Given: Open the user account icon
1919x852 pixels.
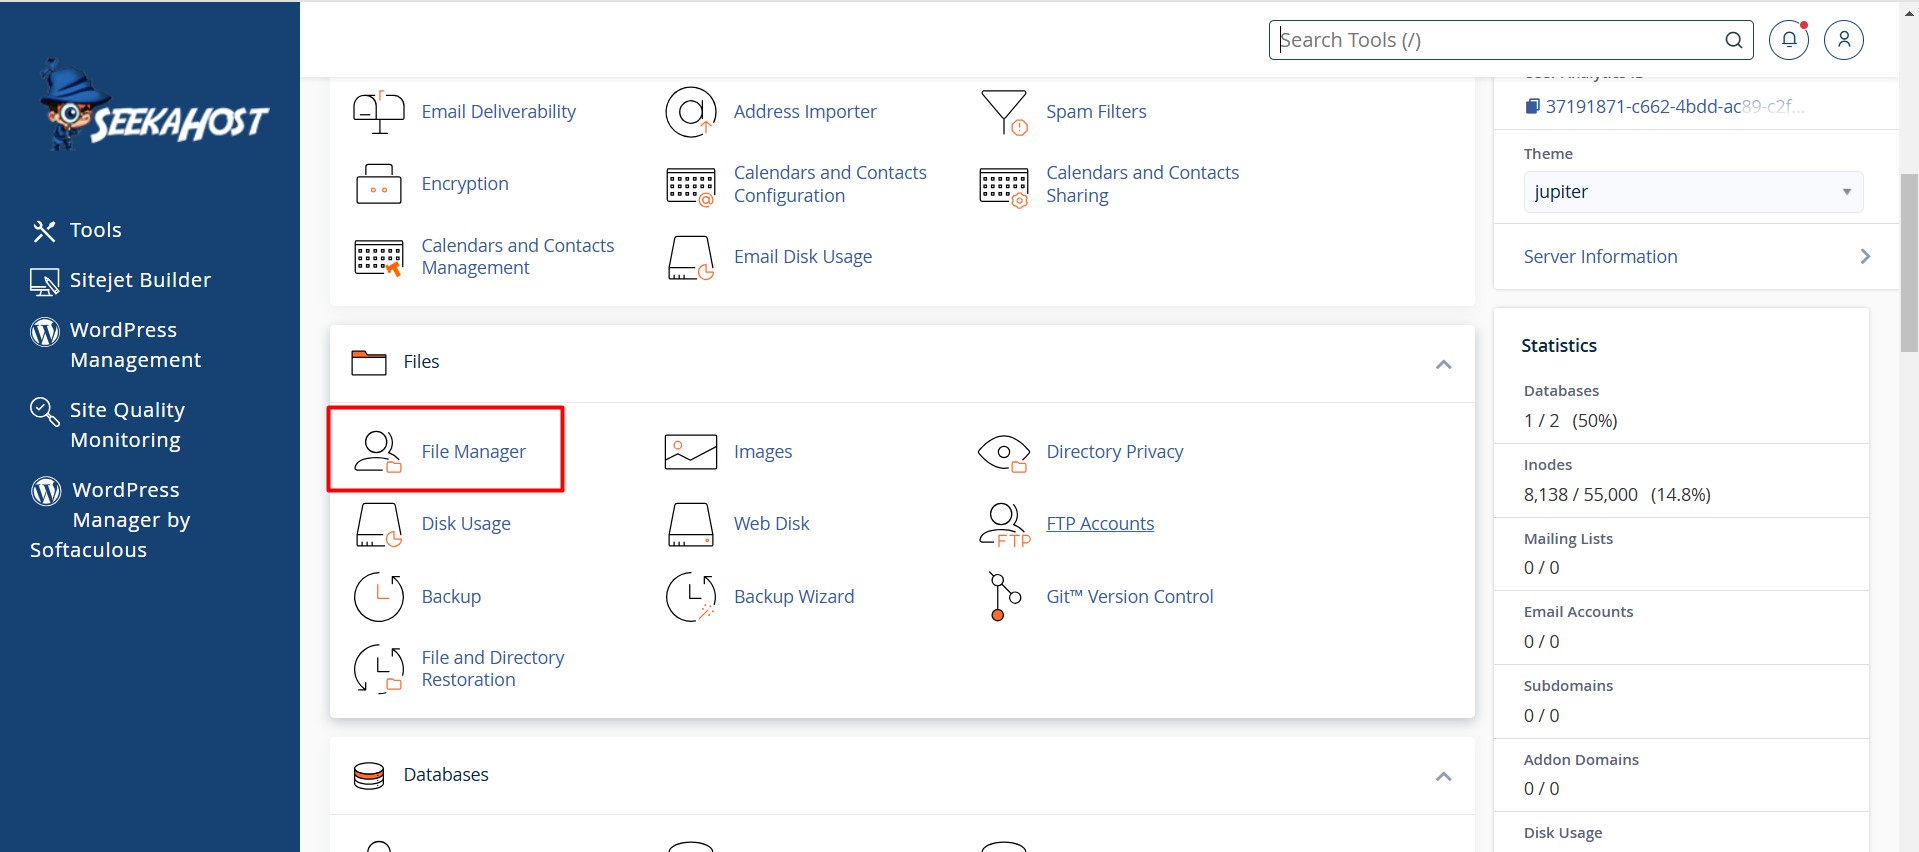Looking at the screenshot, I should click(x=1844, y=40).
